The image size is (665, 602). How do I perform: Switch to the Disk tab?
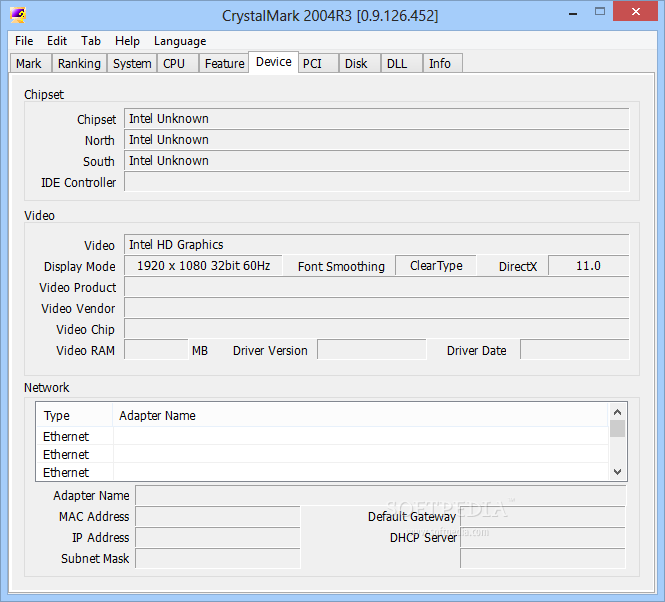(x=360, y=63)
